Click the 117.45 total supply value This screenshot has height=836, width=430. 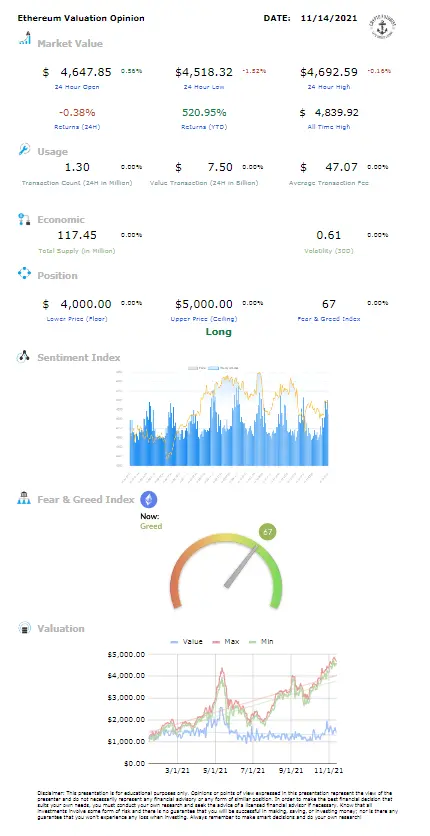pyautogui.click(x=77, y=235)
